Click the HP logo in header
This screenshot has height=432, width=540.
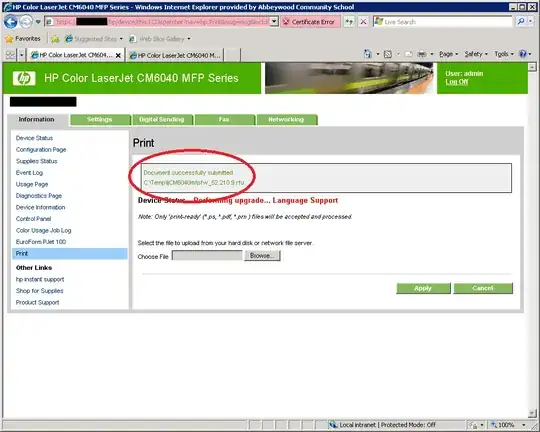pos(24,78)
